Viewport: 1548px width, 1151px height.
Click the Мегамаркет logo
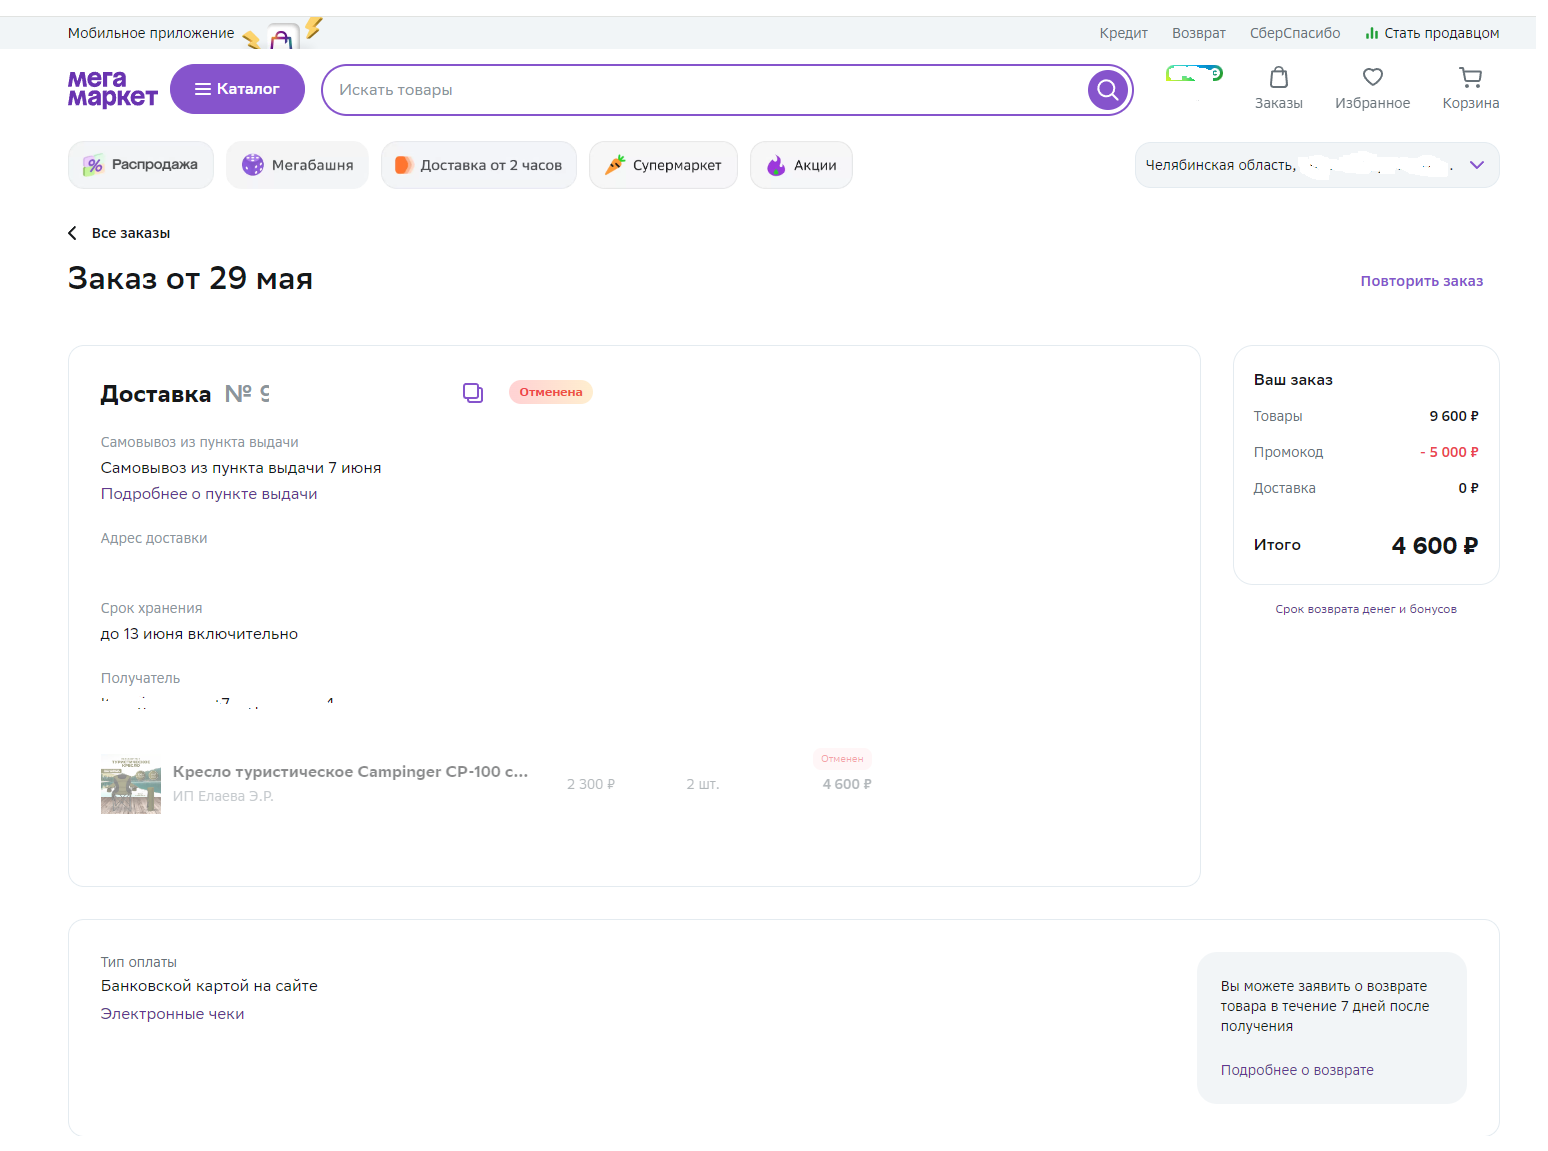112,88
